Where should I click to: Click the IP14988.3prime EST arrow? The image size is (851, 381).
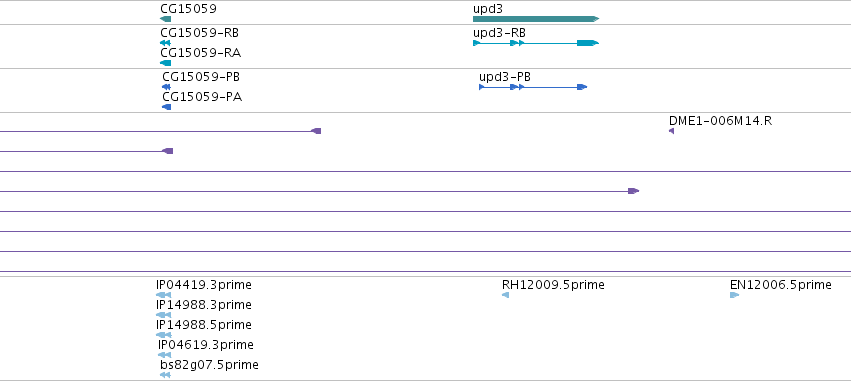[163, 315]
